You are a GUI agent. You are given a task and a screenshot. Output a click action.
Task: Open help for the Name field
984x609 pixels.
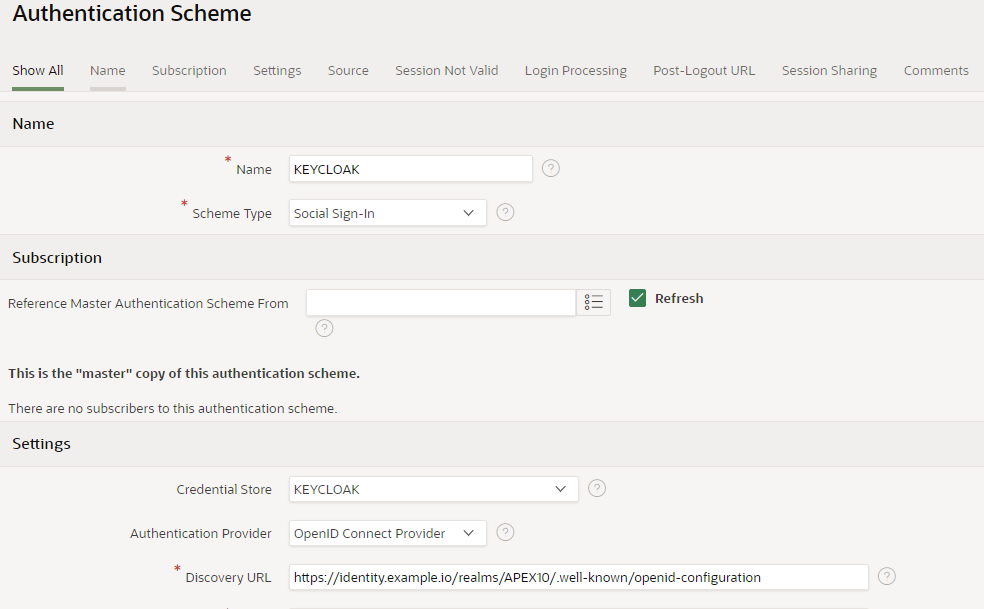(x=550, y=168)
